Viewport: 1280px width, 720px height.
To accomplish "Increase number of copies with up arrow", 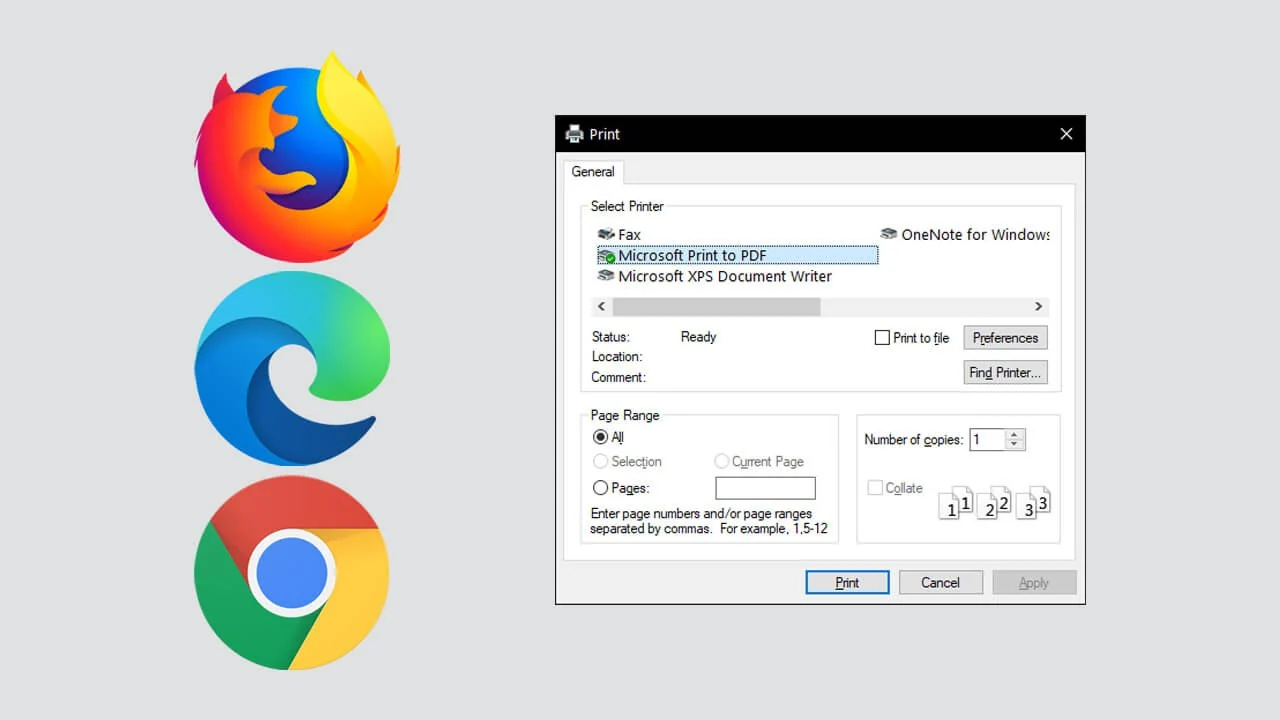I will click(x=1015, y=434).
